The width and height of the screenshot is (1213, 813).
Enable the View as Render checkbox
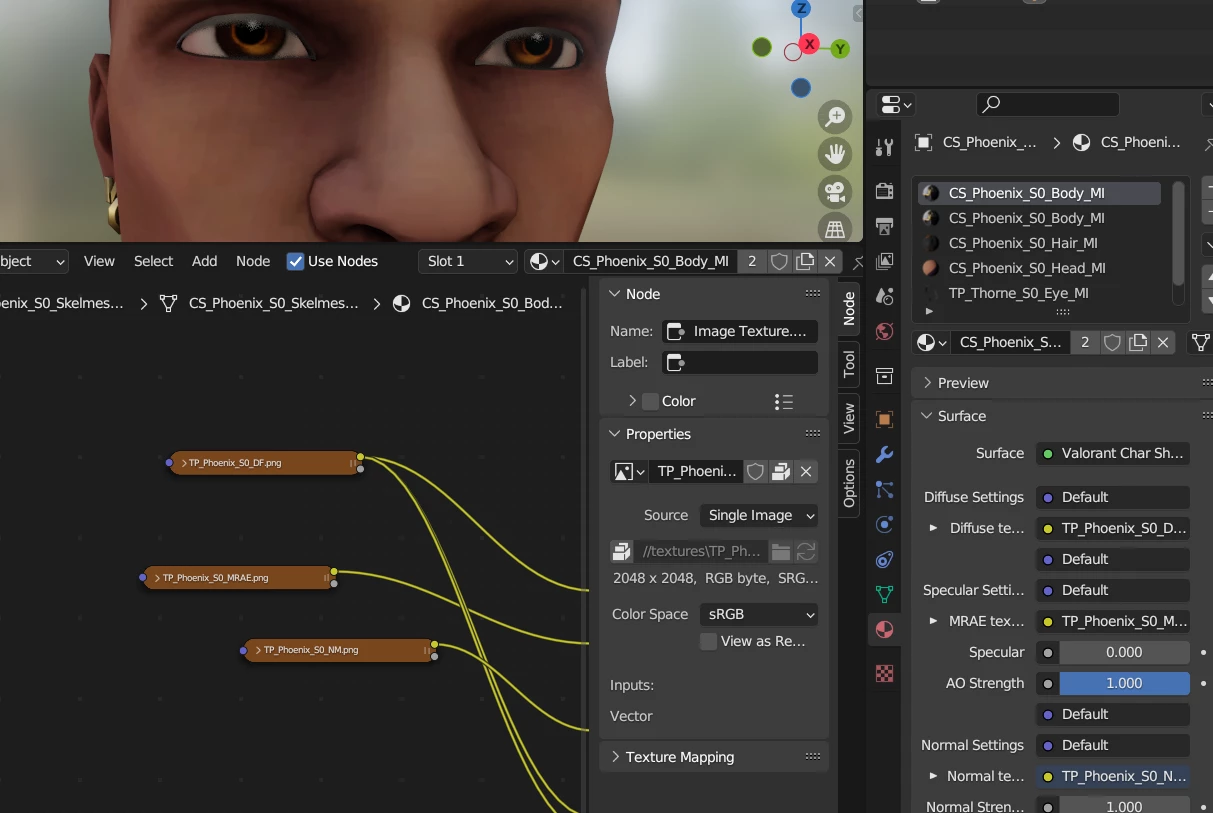pos(708,641)
